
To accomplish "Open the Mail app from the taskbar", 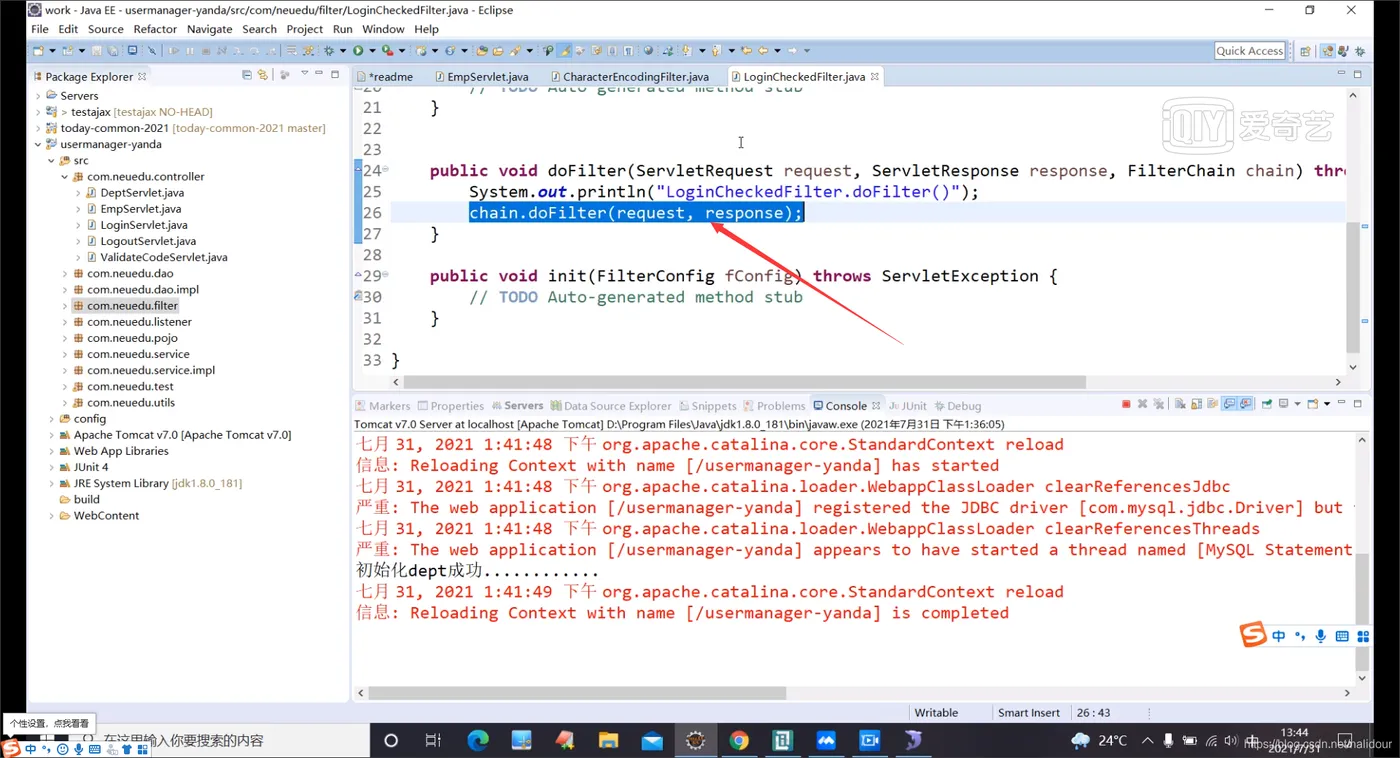I will coord(652,740).
